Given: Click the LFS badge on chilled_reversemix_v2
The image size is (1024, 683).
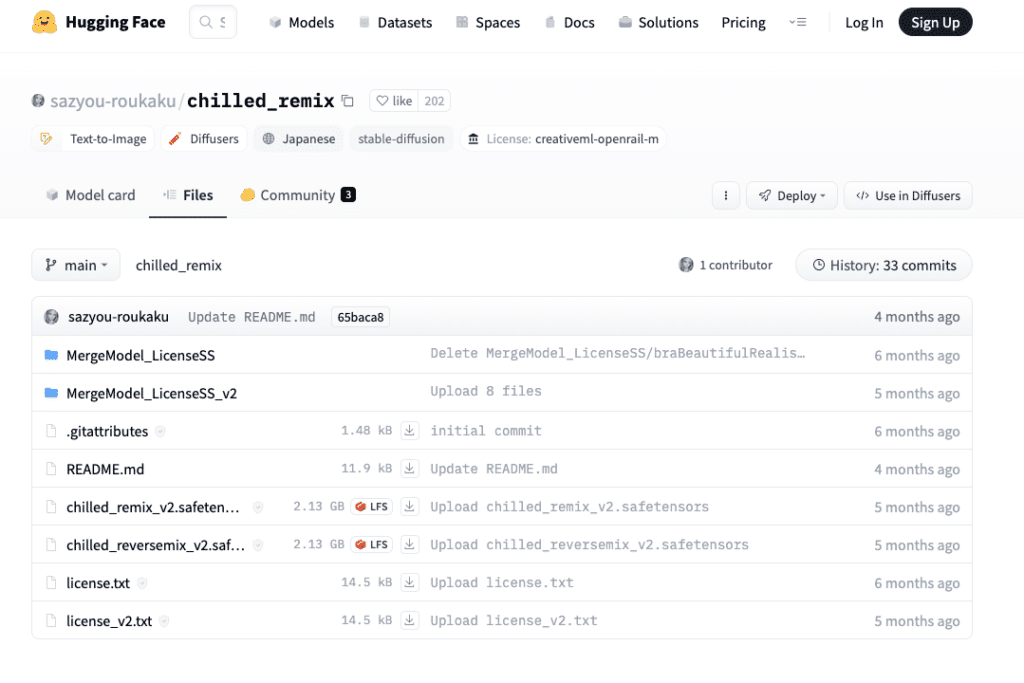Looking at the screenshot, I should [x=371, y=545].
